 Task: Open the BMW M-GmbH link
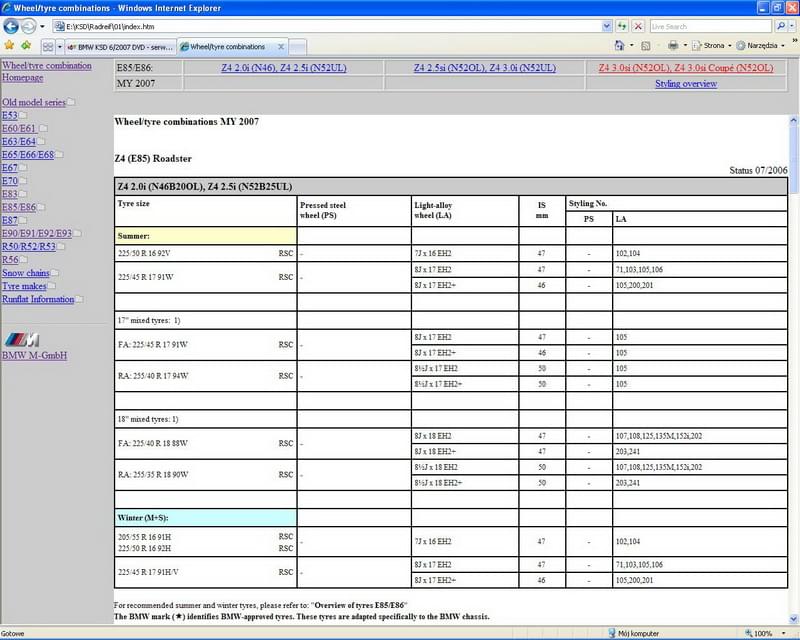pos(34,356)
